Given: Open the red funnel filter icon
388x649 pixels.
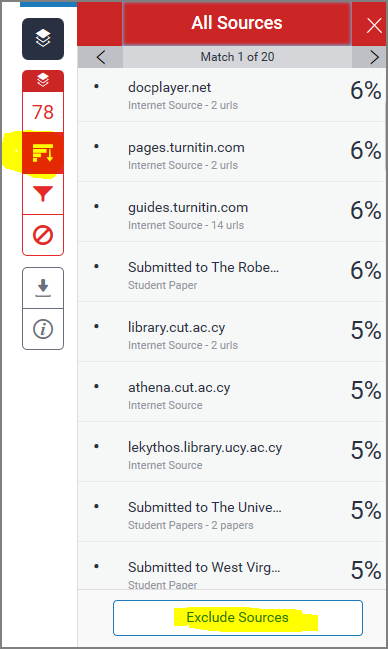Looking at the screenshot, I should tap(43, 194).
